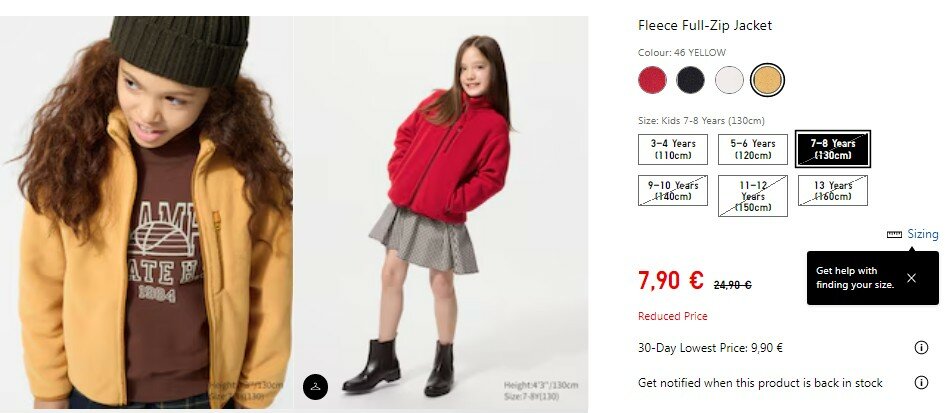Click the red fleece jacket product photo

point(441,212)
